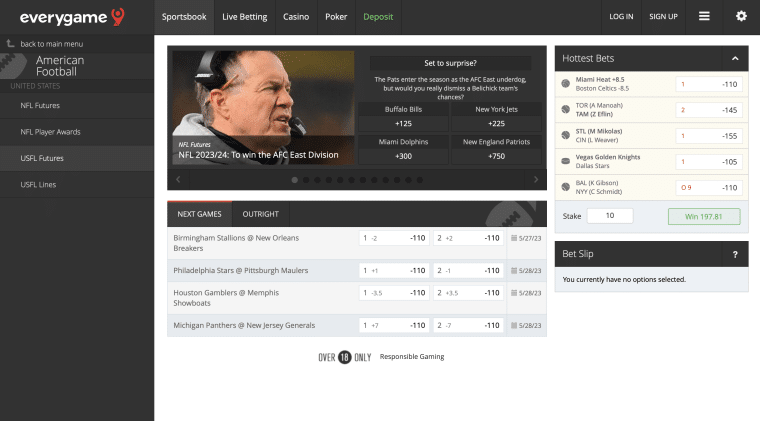Select the NEXT GAMES tab
The image size is (760, 421).
click(199, 214)
